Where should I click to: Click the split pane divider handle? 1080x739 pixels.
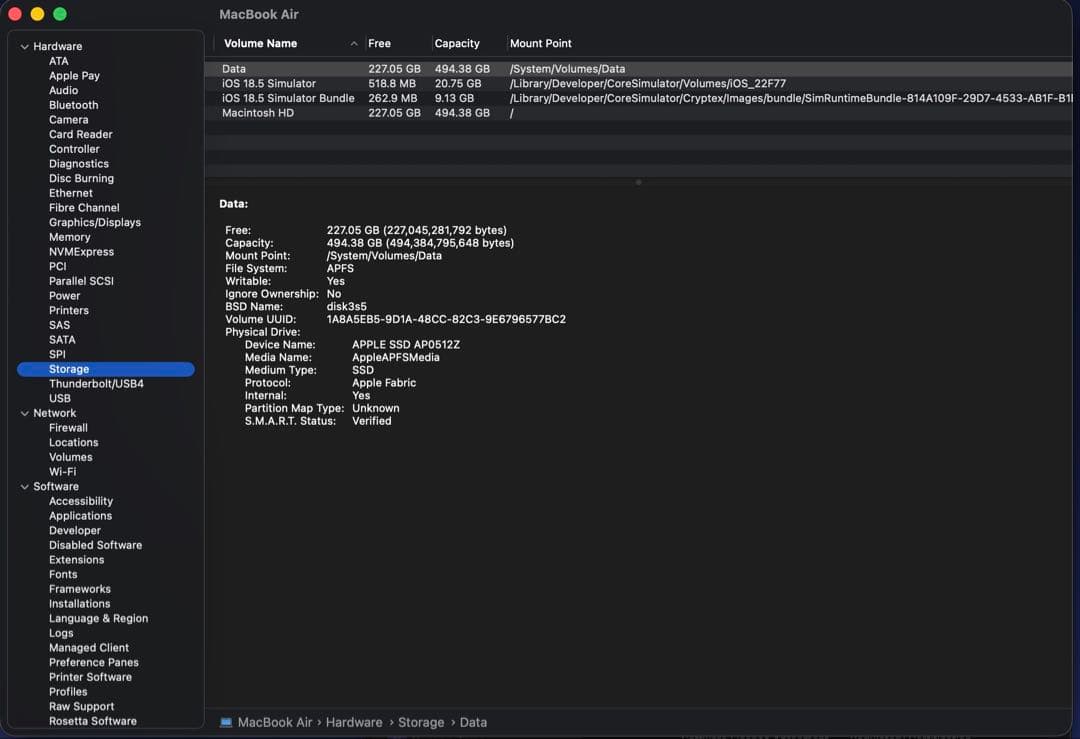[638, 182]
